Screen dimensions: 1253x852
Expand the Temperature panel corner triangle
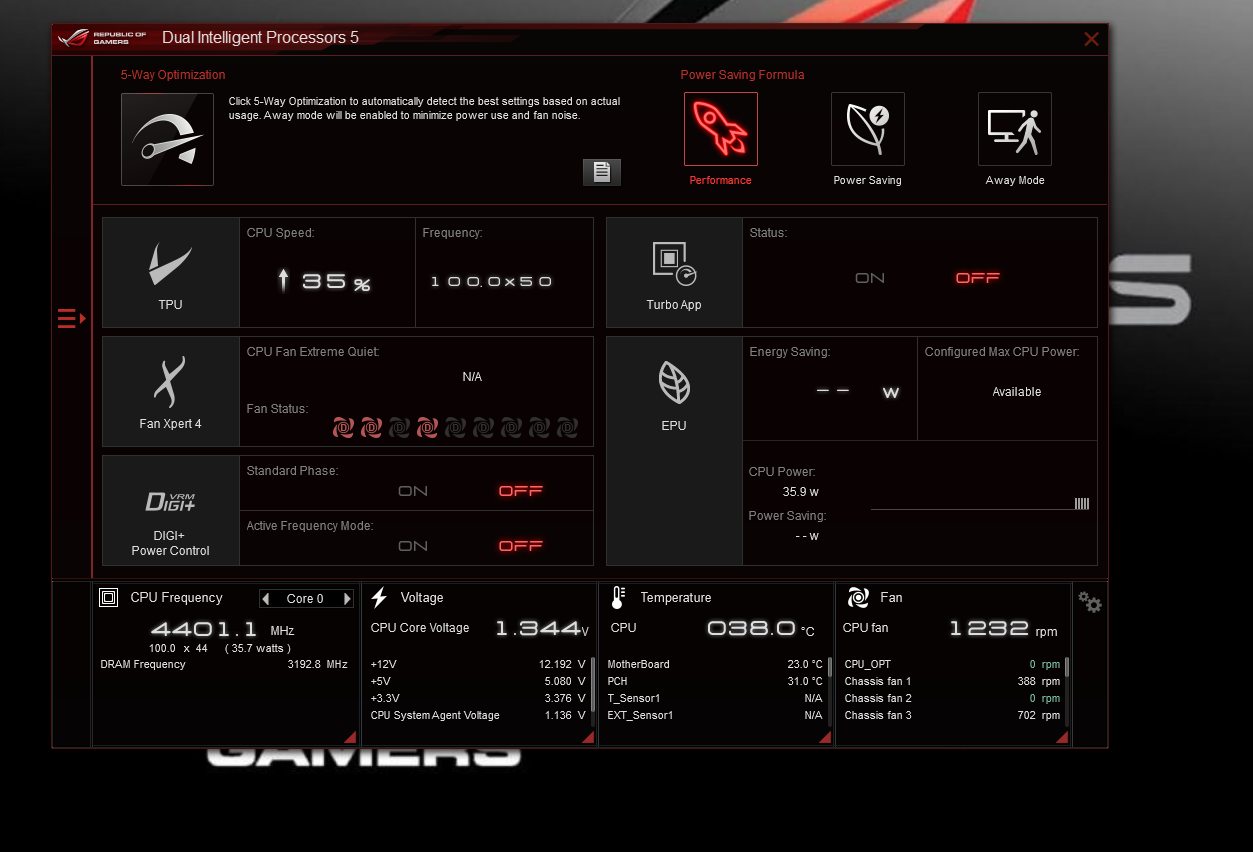click(x=825, y=737)
